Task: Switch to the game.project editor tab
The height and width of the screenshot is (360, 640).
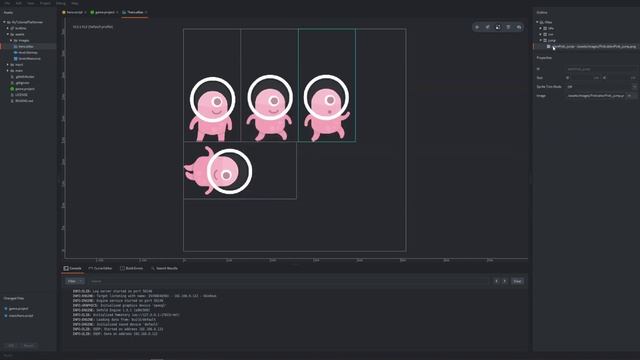Action: (x=104, y=12)
